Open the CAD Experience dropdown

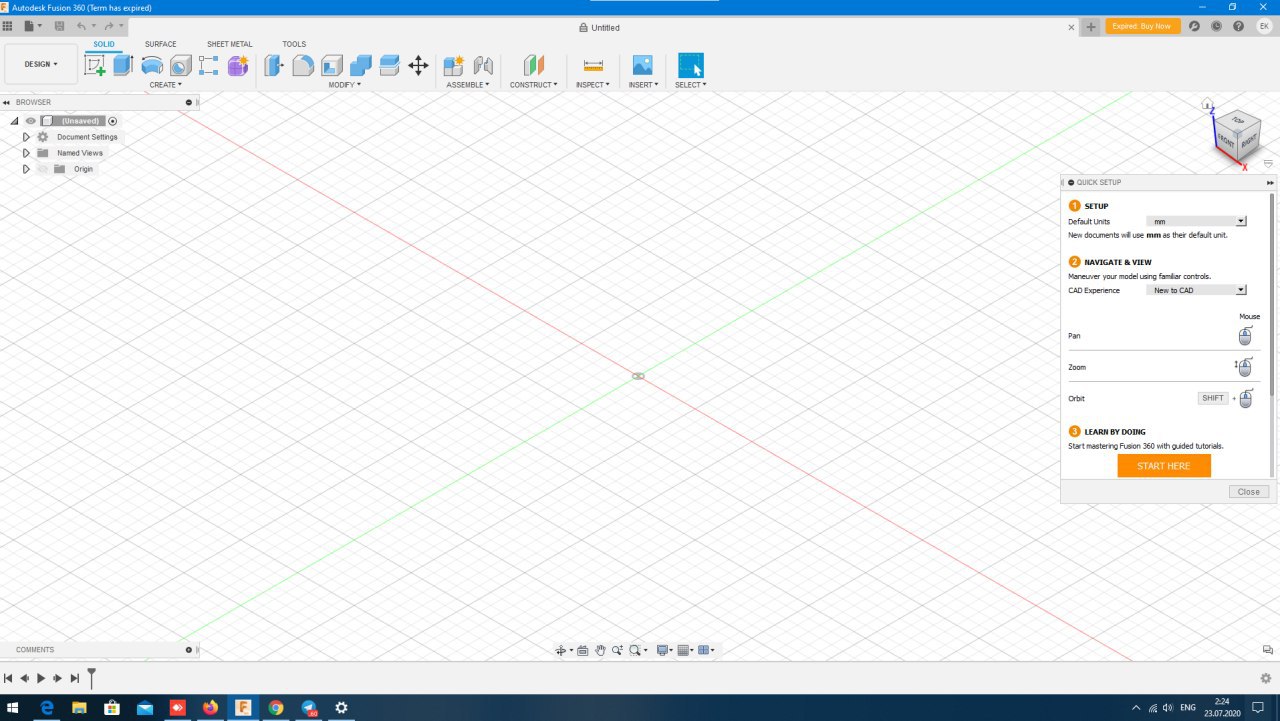pos(1196,290)
